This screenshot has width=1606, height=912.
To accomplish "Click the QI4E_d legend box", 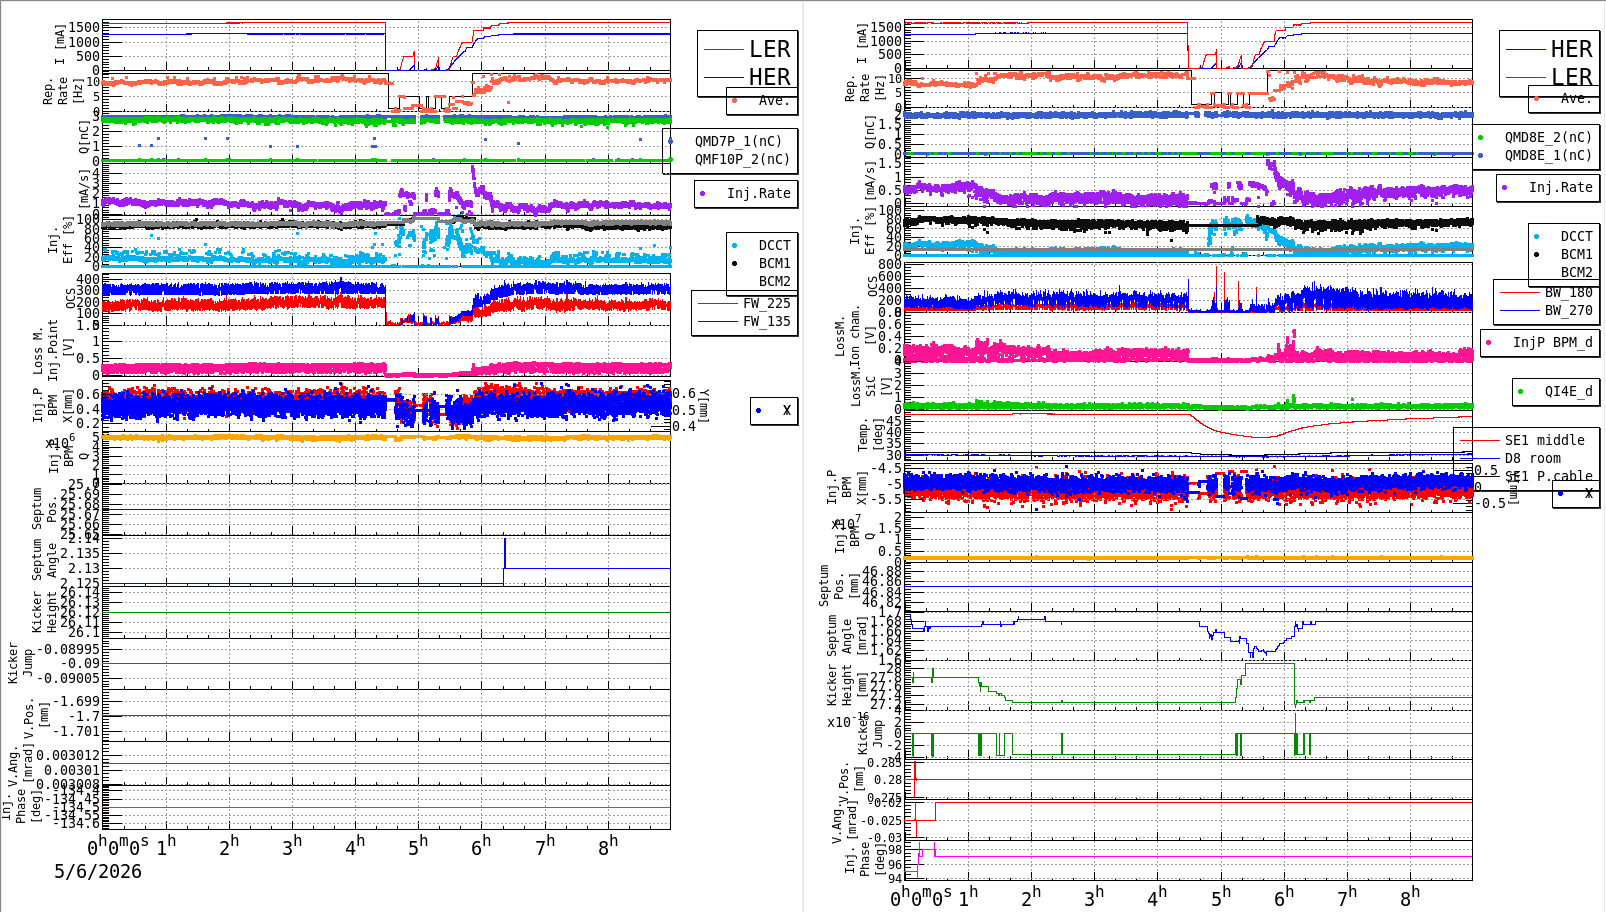I will coord(1556,391).
